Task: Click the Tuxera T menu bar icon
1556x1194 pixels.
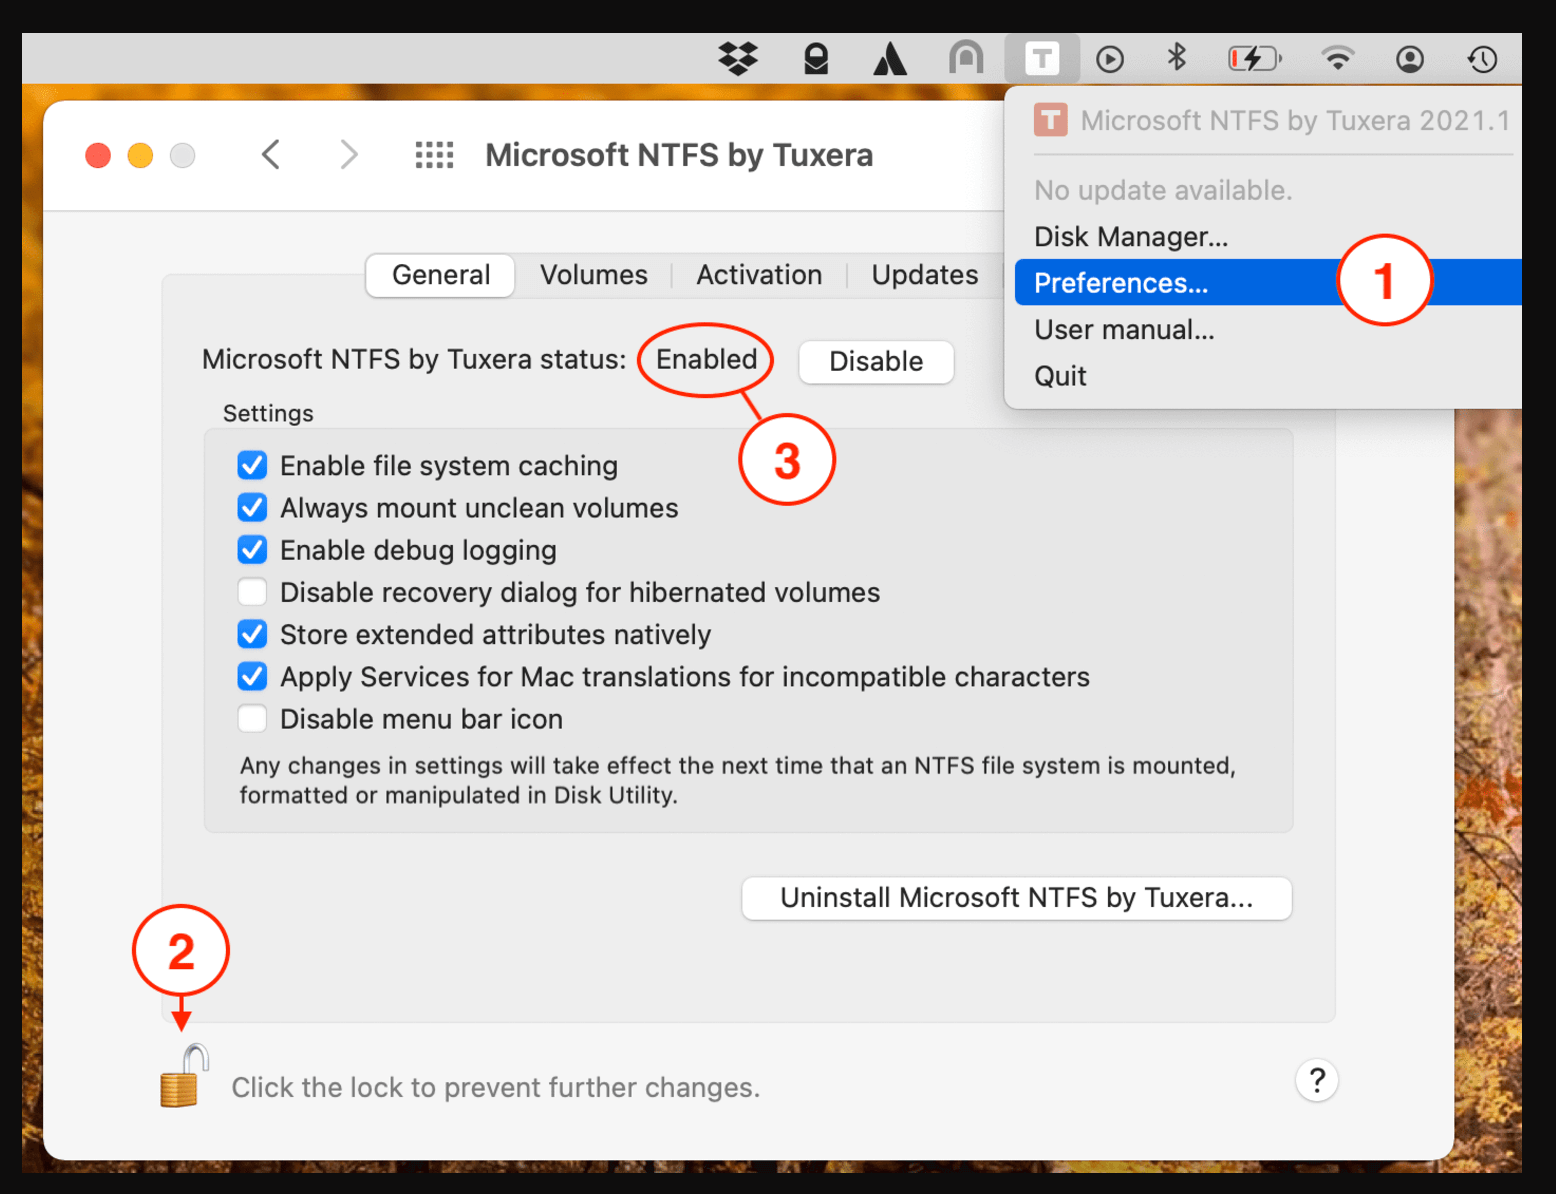Action: click(1041, 59)
